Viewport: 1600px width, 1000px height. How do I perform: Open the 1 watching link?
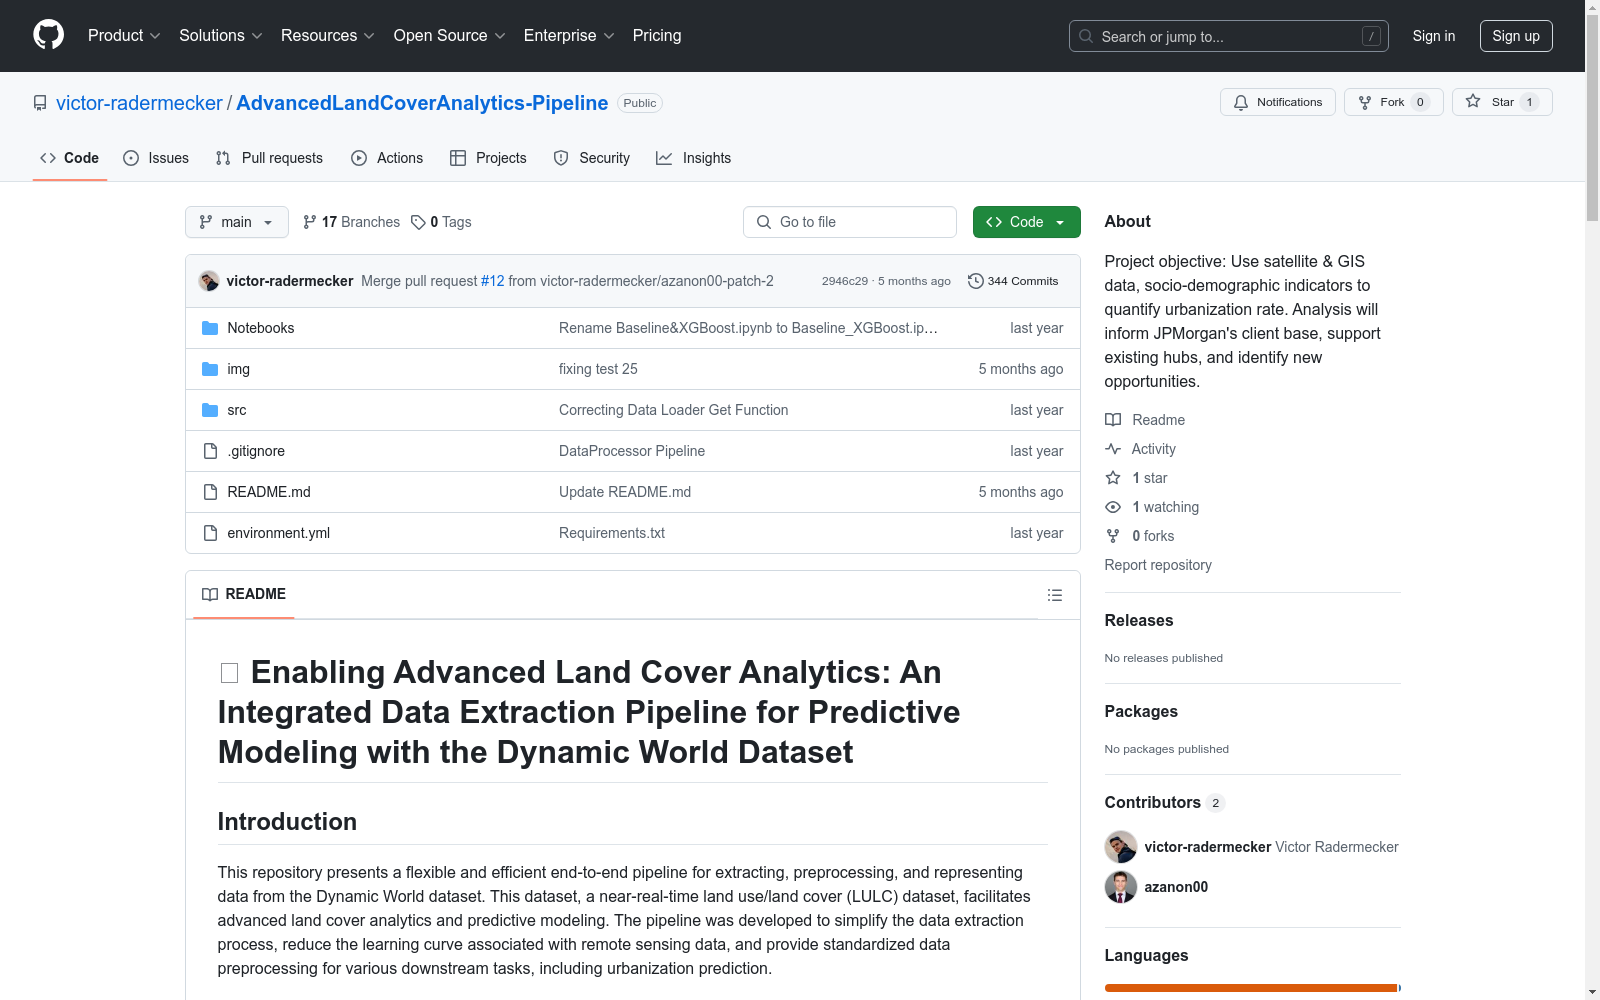pyautogui.click(x=1164, y=507)
